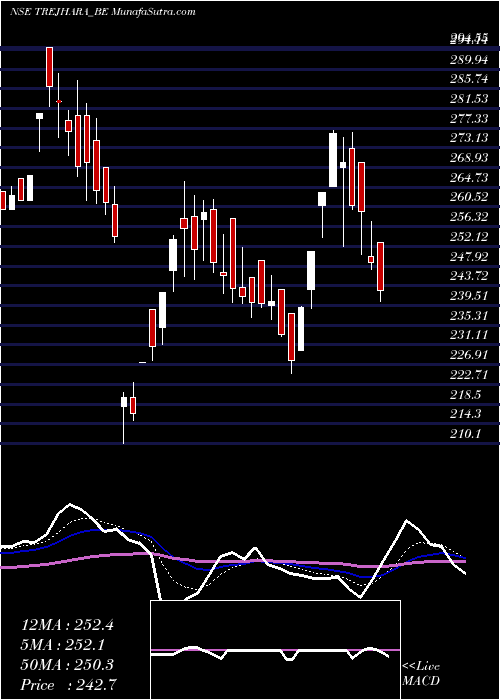Click the last red candlestick on the right

coord(380,267)
